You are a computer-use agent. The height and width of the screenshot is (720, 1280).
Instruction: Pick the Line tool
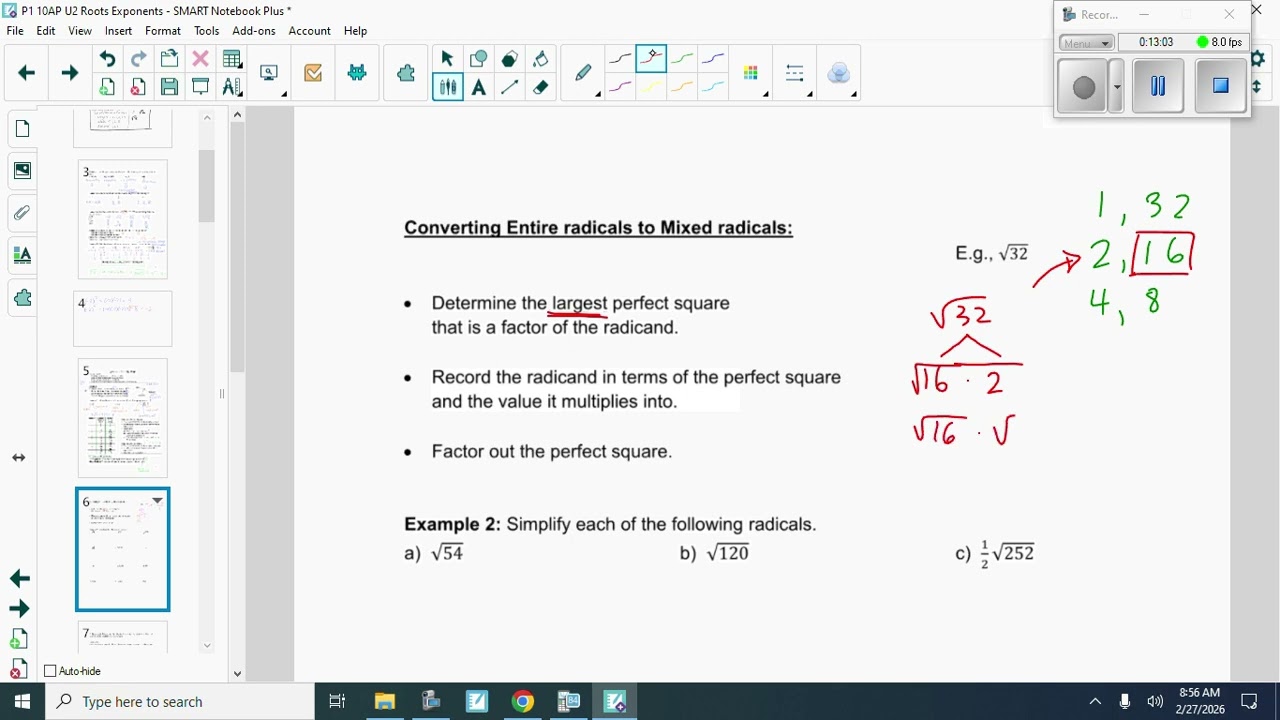(510, 87)
